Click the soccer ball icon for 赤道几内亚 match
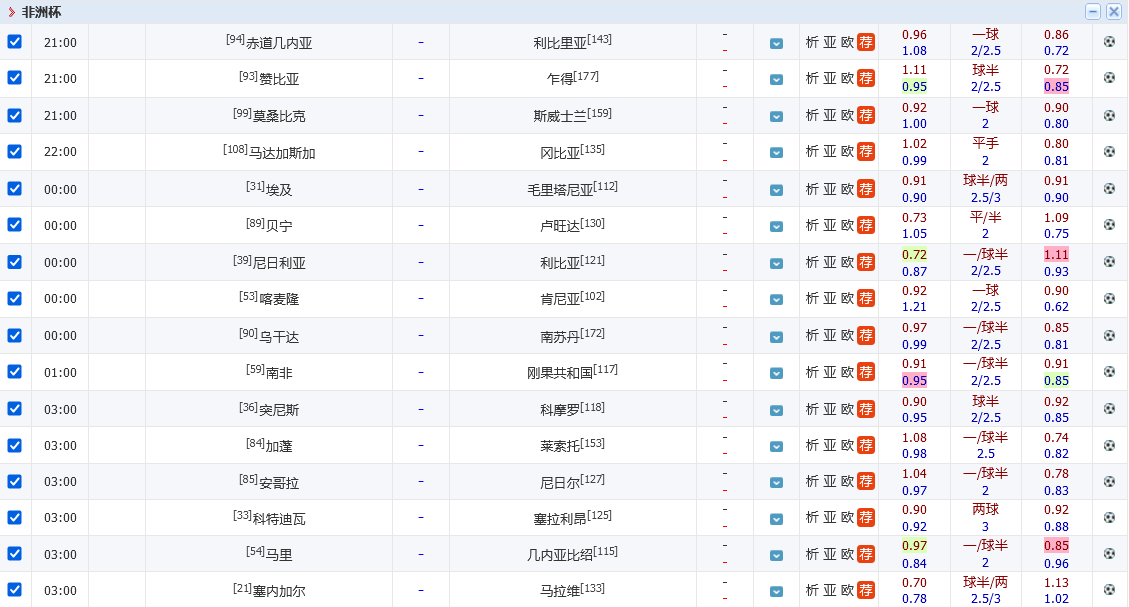This screenshot has width=1129, height=607. pos(1109,42)
